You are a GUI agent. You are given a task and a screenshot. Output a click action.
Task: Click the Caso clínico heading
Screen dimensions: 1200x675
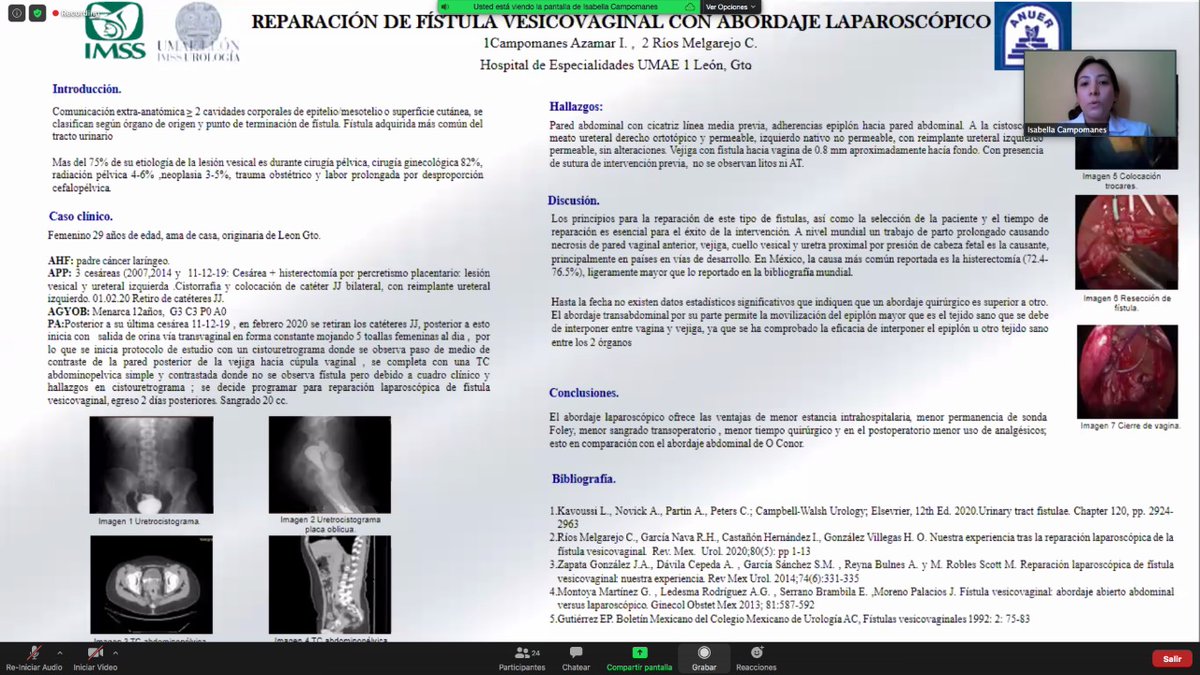click(81, 216)
